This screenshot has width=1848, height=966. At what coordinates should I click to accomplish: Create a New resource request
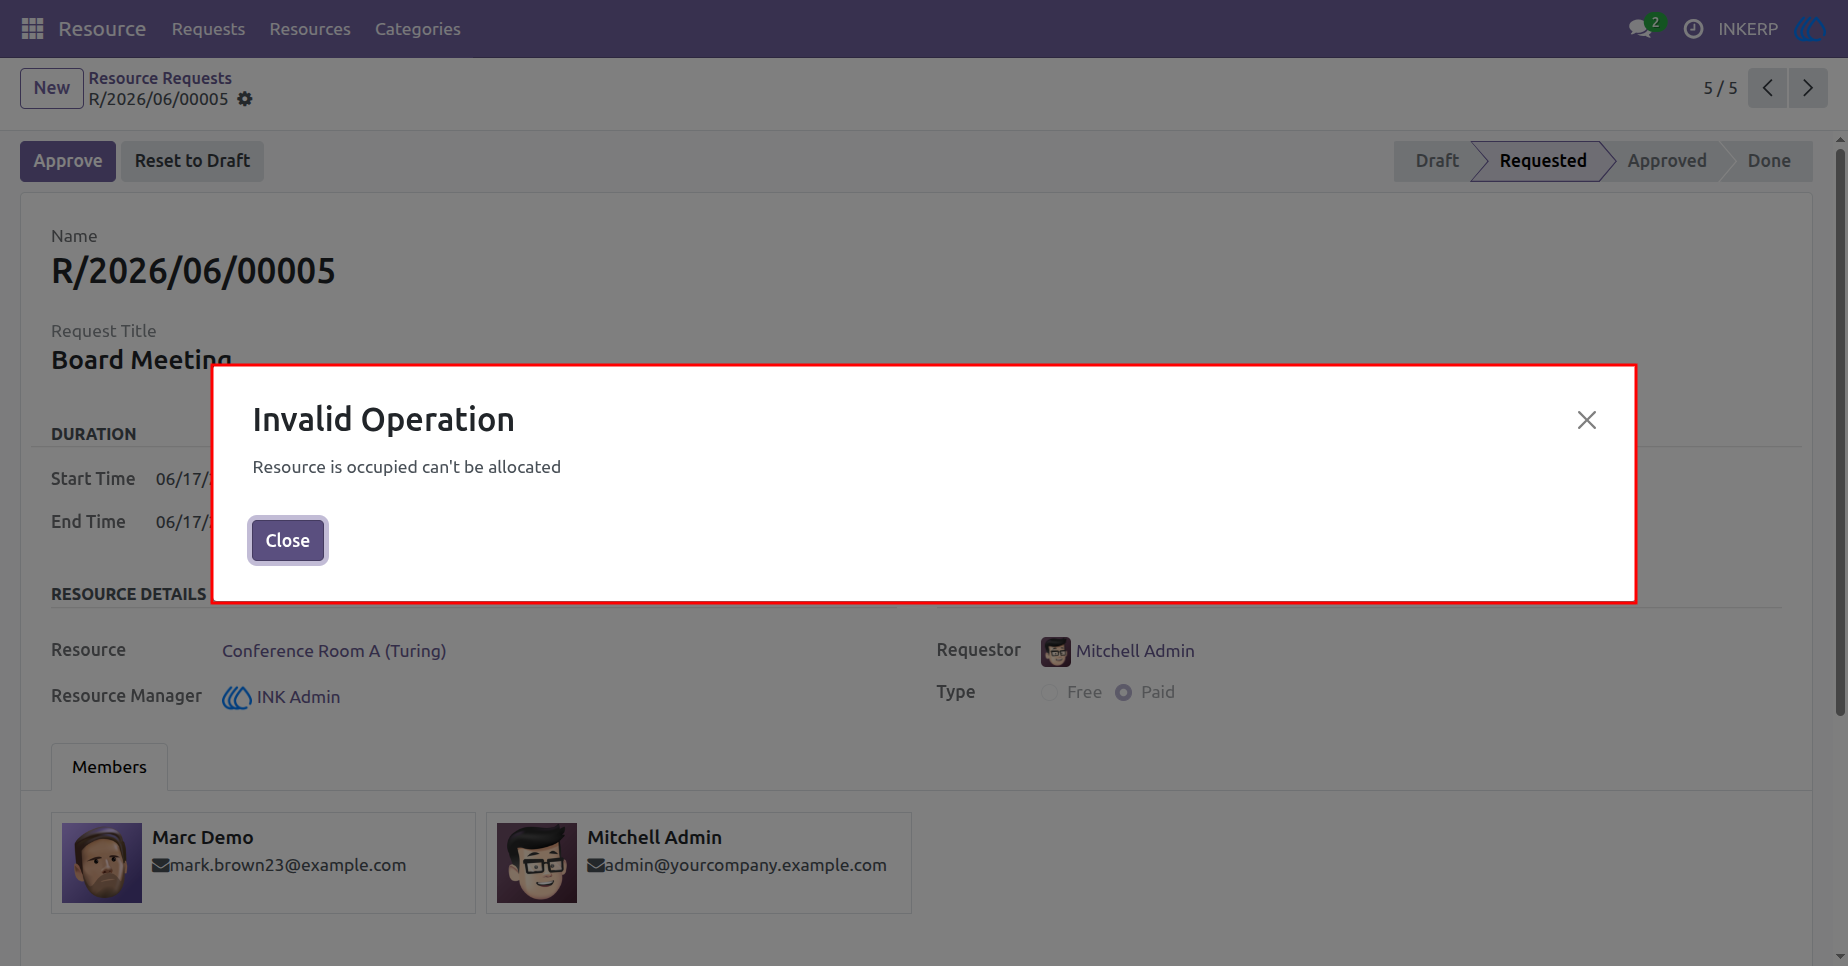pos(52,88)
